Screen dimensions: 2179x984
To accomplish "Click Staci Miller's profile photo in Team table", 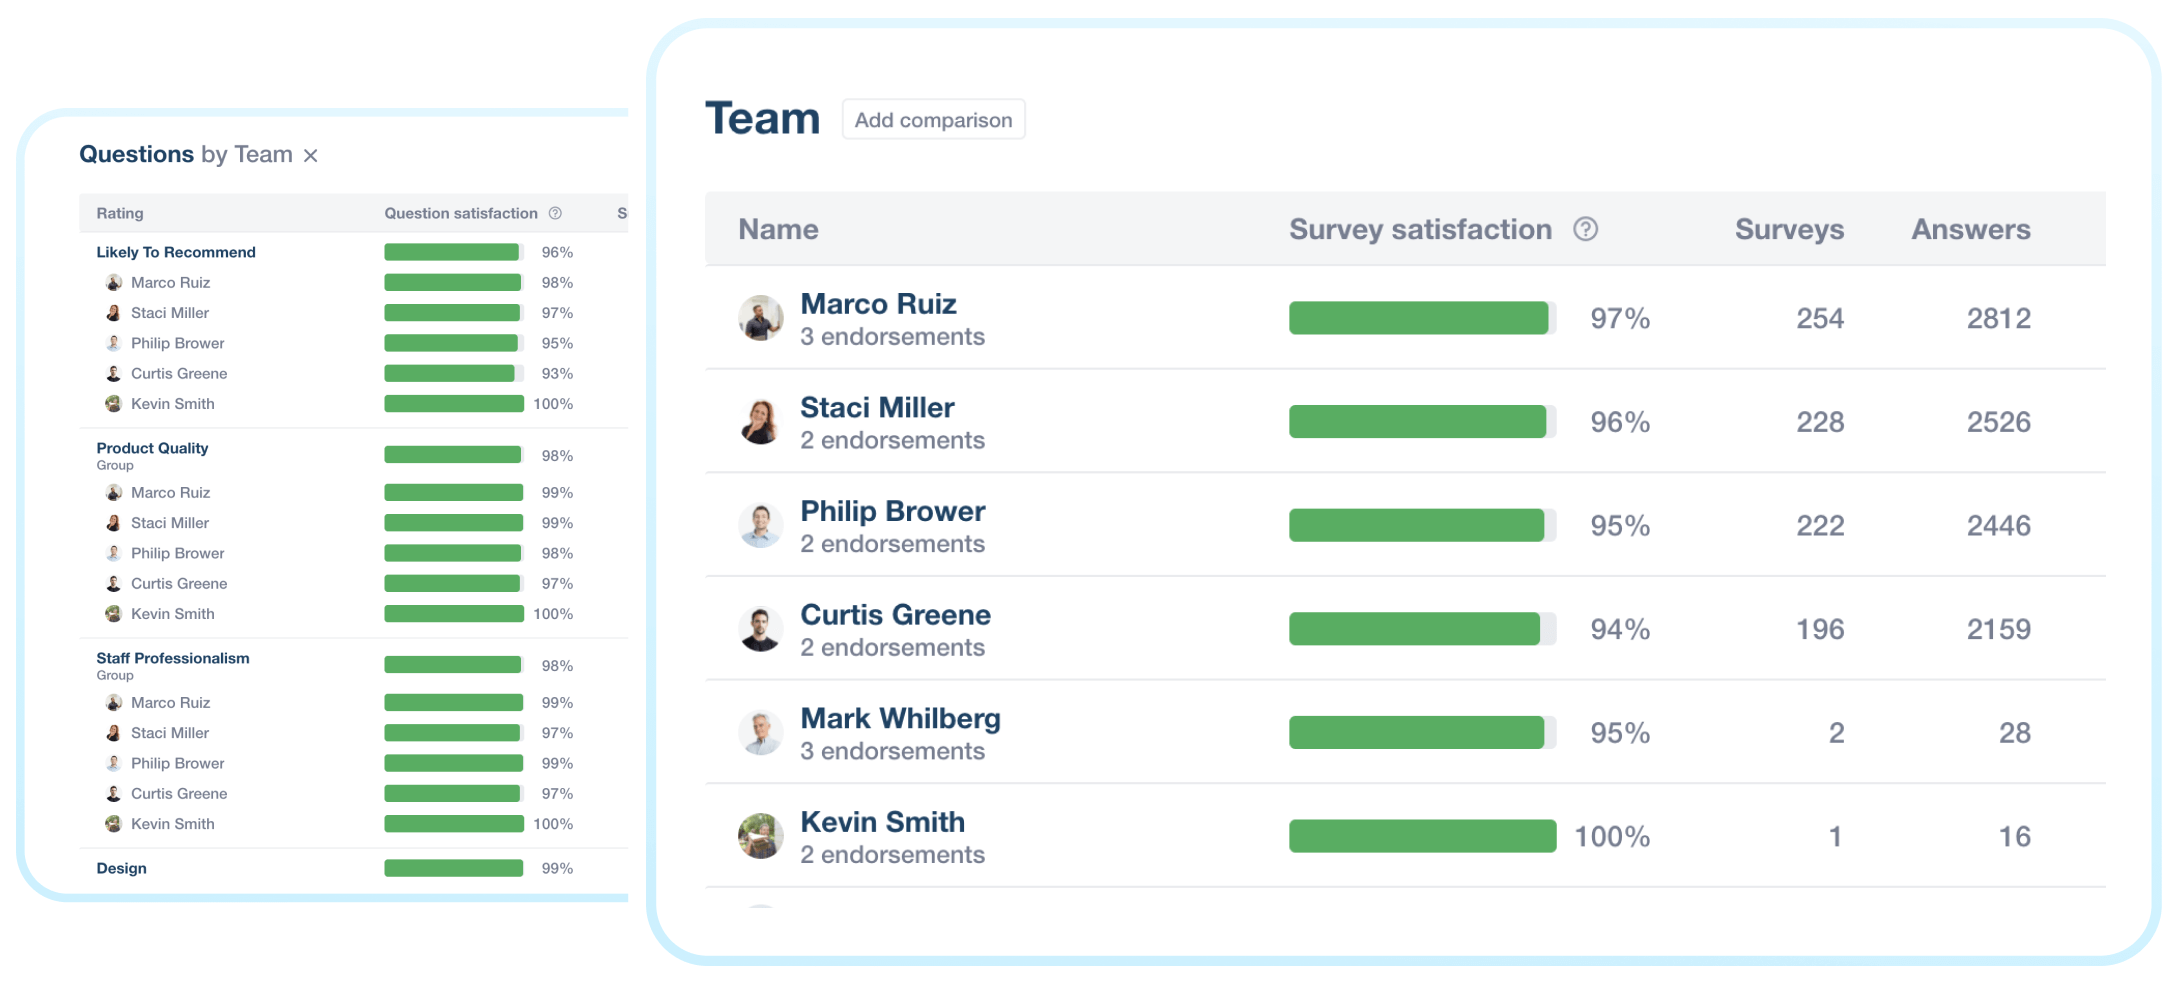I will tap(760, 422).
